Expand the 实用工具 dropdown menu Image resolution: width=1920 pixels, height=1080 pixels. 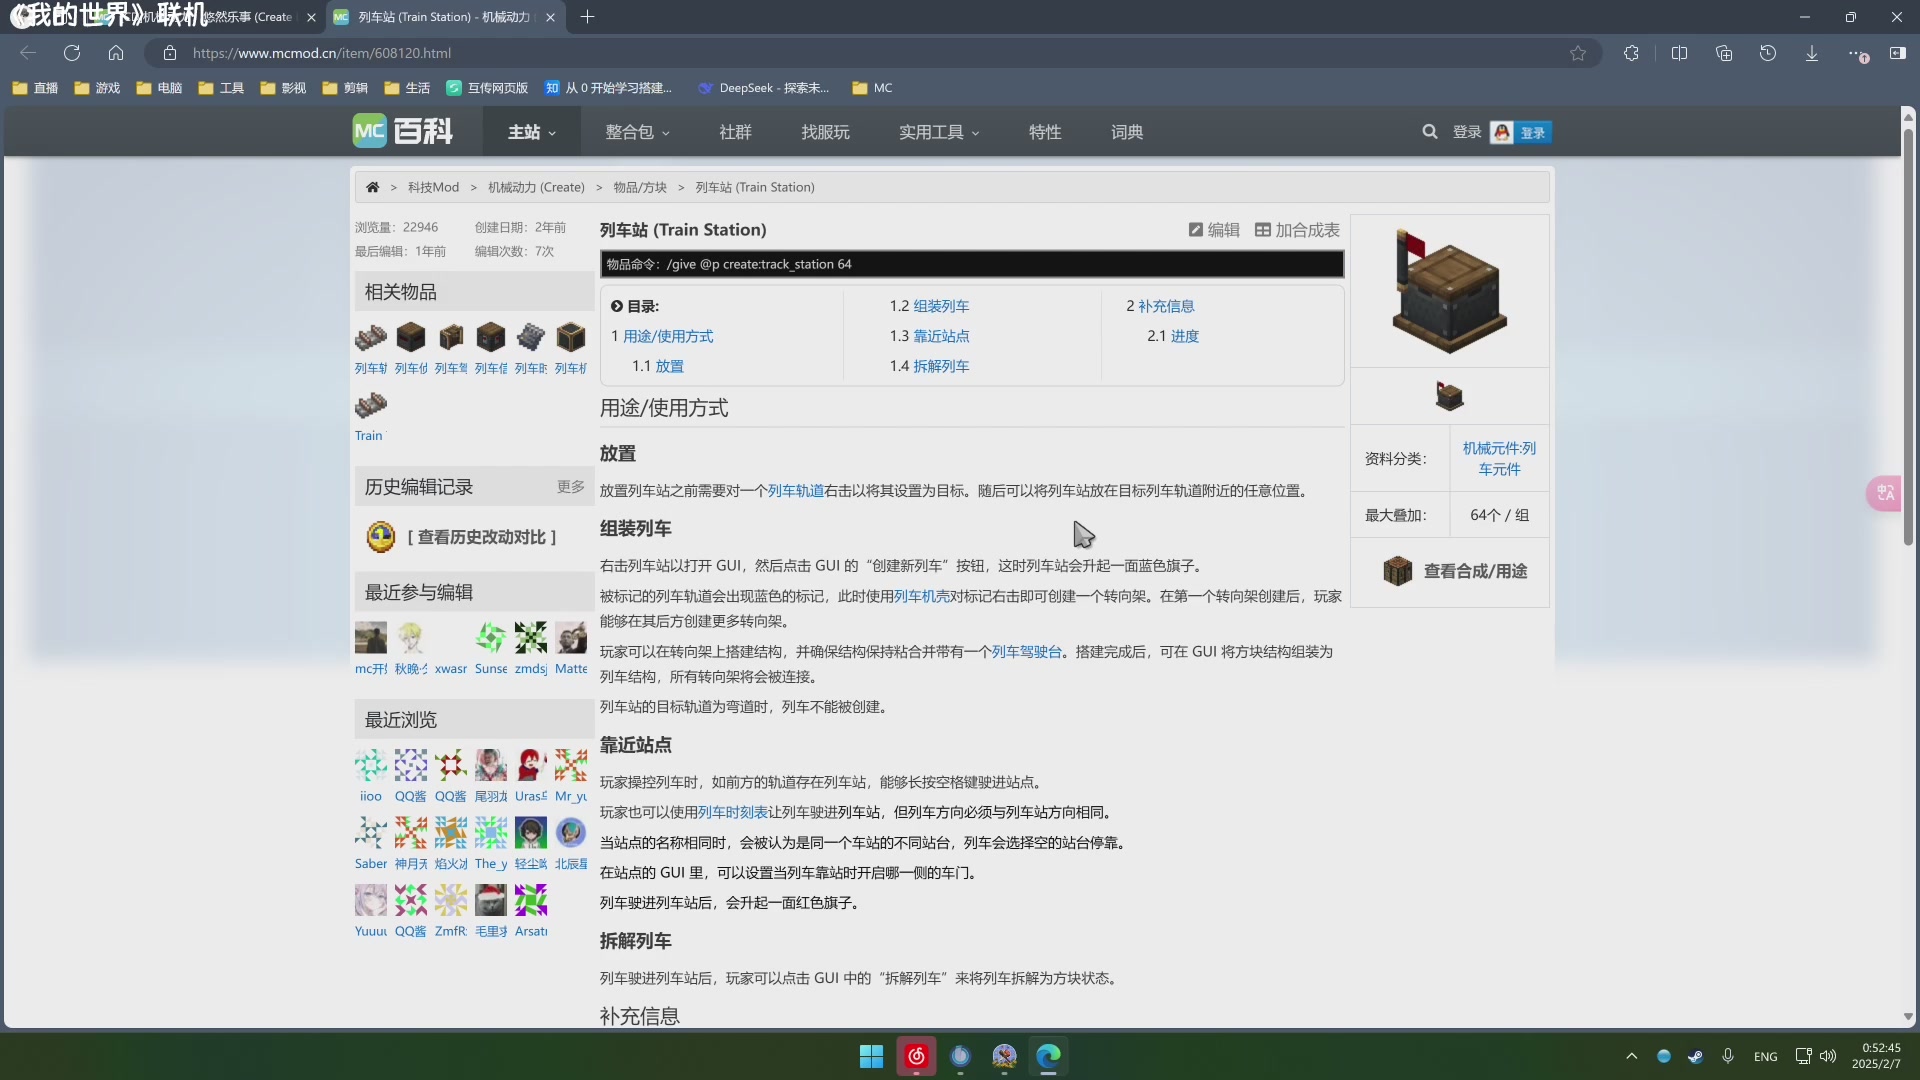coord(939,132)
